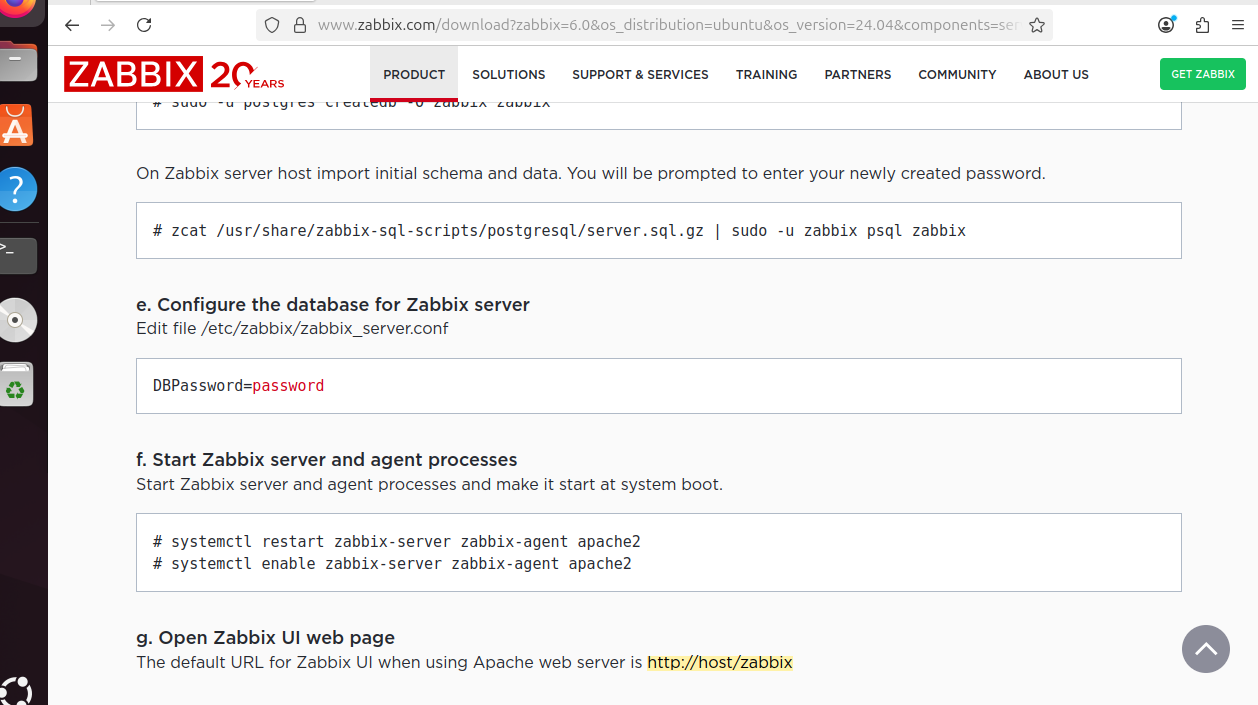
Task: Open the PRODUCT menu
Action: 414,74
